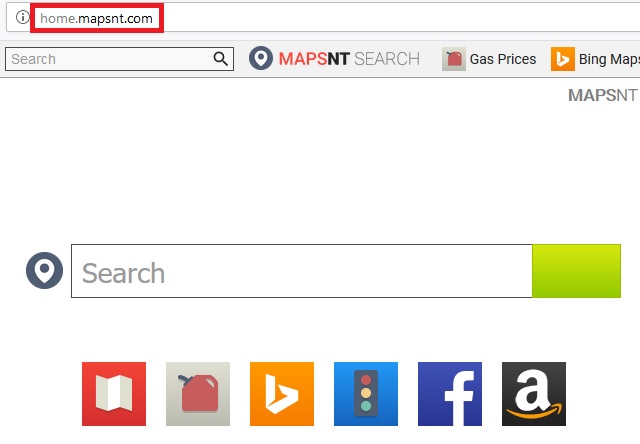Screen dimensions: 640x444
Task: Click the site information icon in address bar
Action: coord(22,17)
